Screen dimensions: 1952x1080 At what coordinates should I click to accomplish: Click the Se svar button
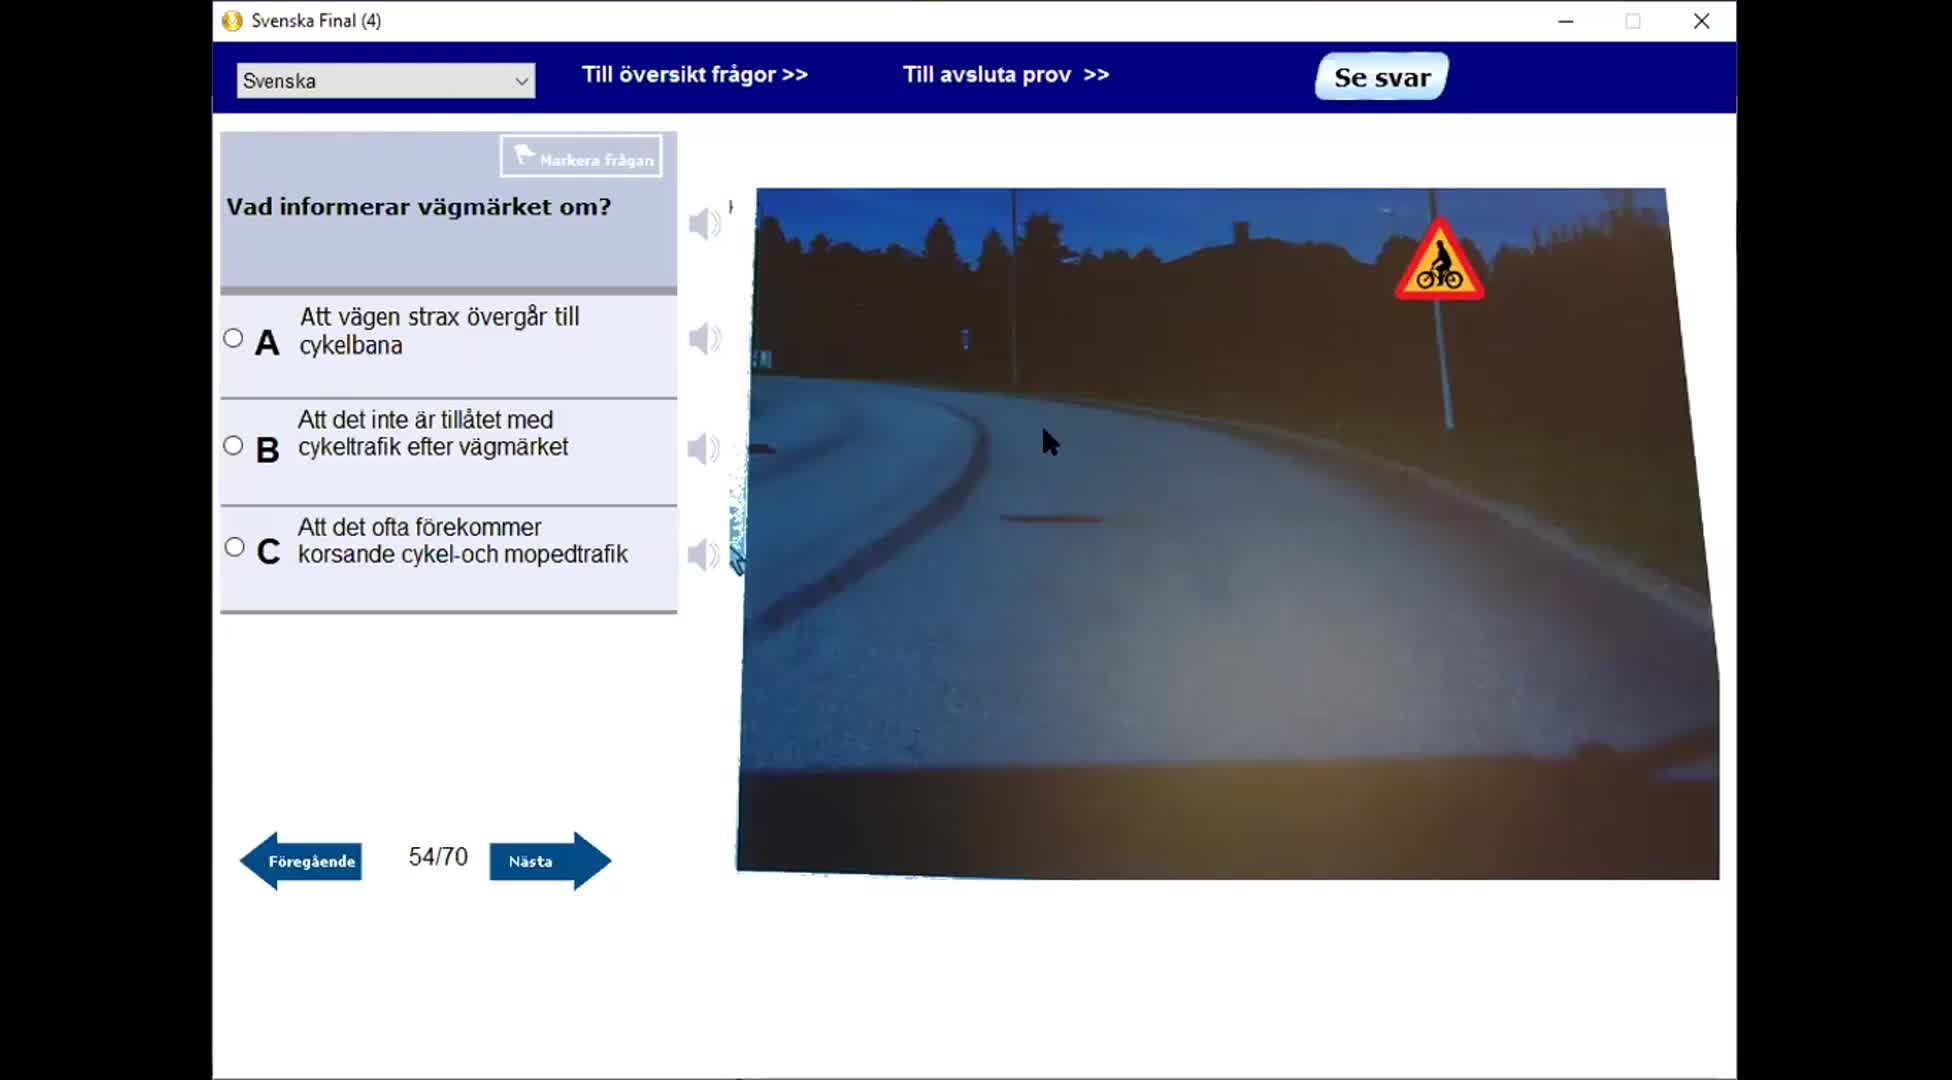point(1382,77)
